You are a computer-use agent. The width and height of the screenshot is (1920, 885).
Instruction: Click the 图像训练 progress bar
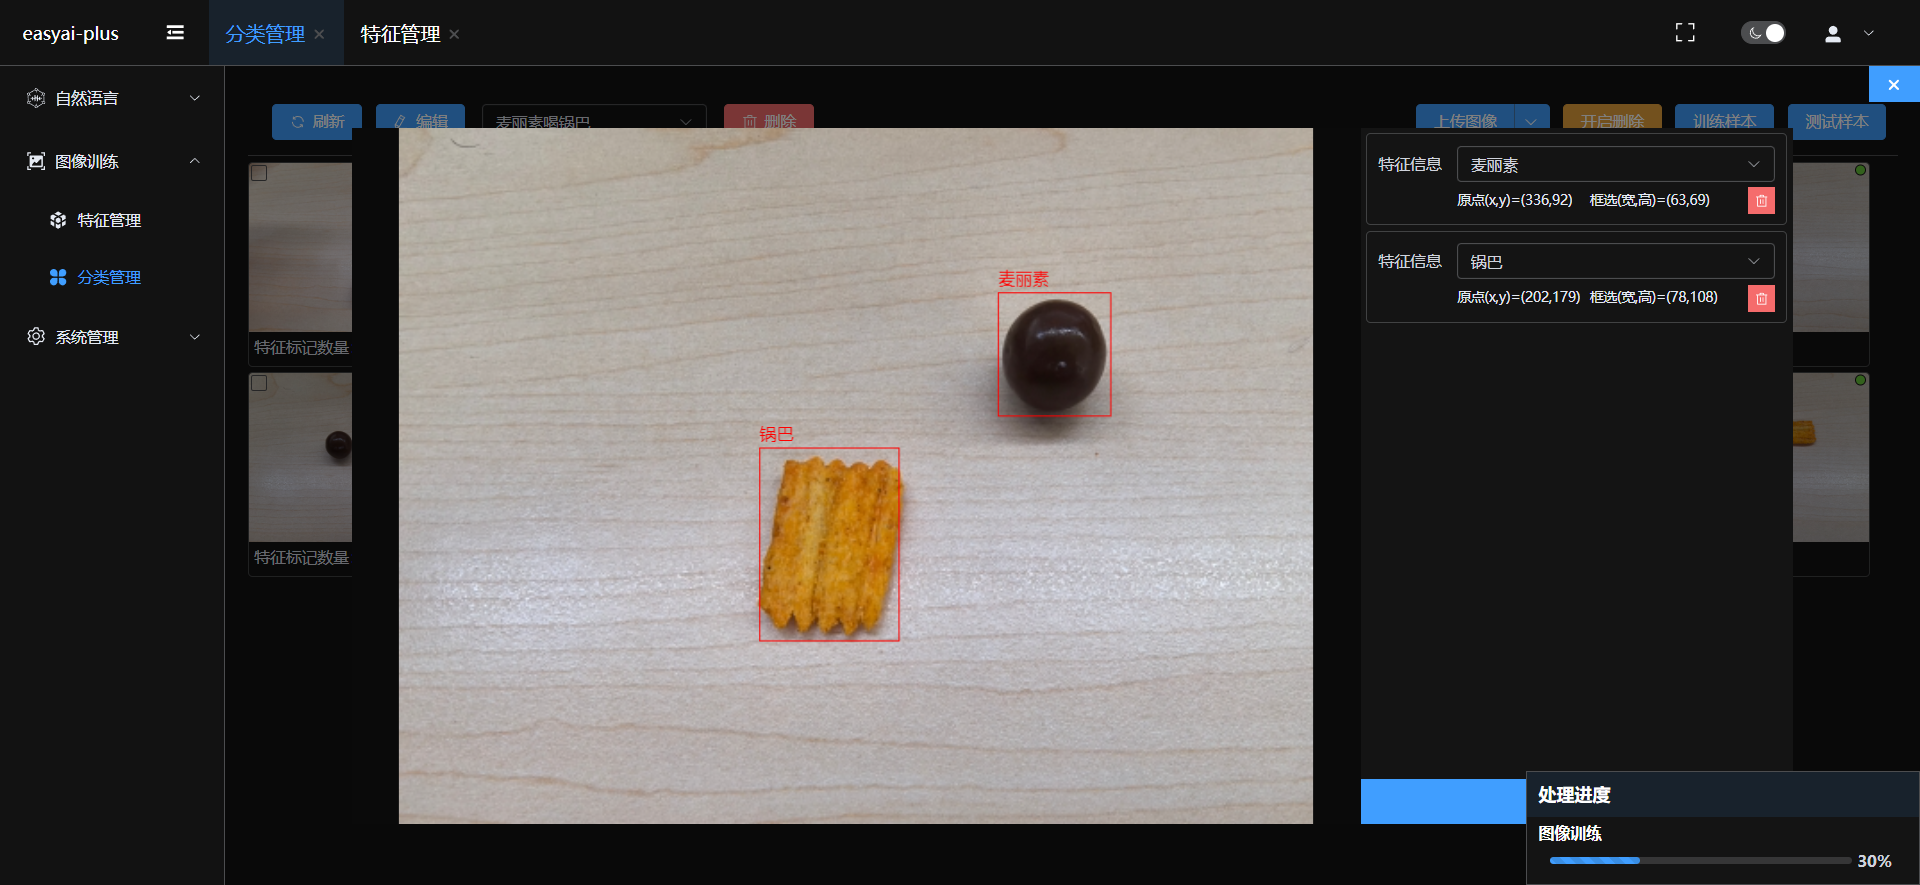tap(1699, 860)
